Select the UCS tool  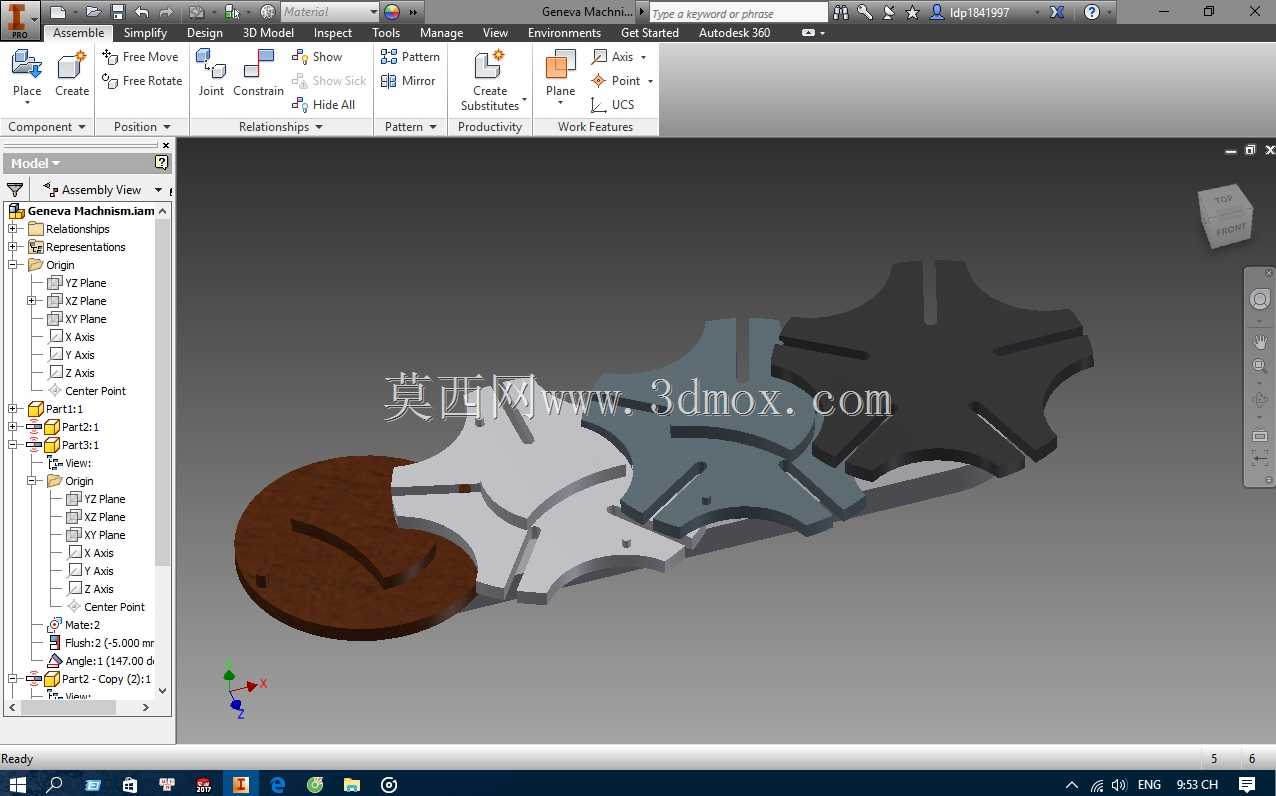[x=613, y=105]
